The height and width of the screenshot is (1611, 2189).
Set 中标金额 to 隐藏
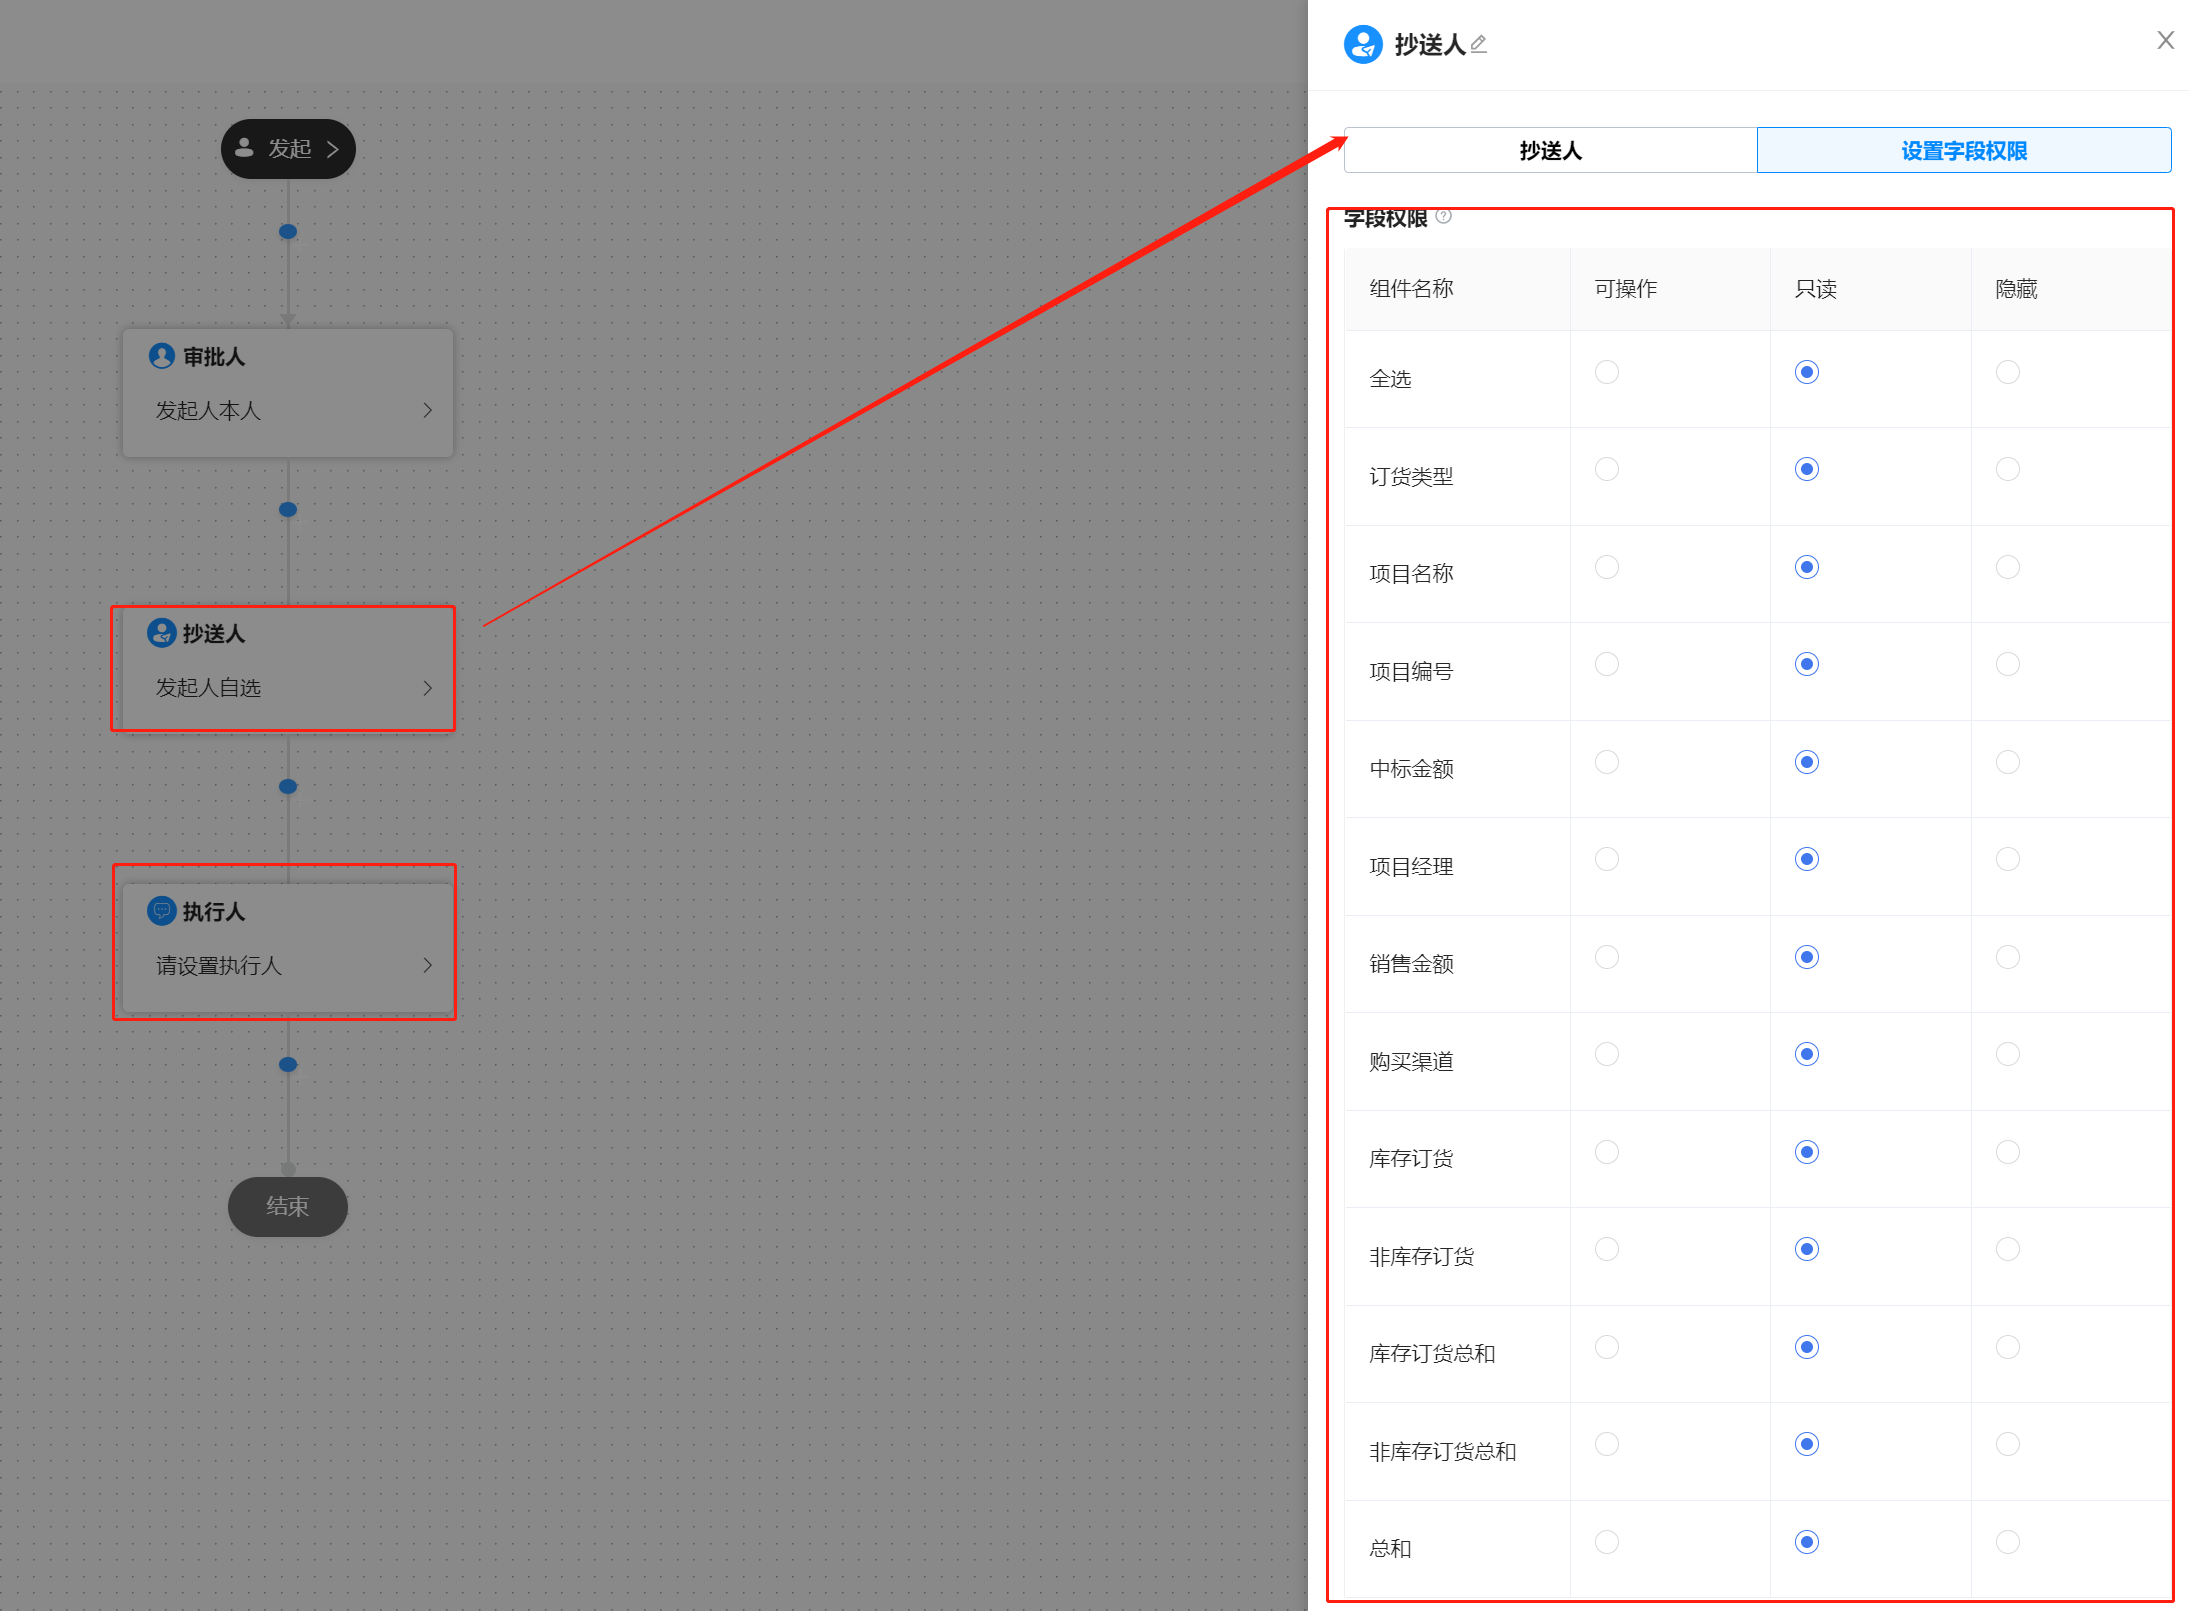[2008, 762]
